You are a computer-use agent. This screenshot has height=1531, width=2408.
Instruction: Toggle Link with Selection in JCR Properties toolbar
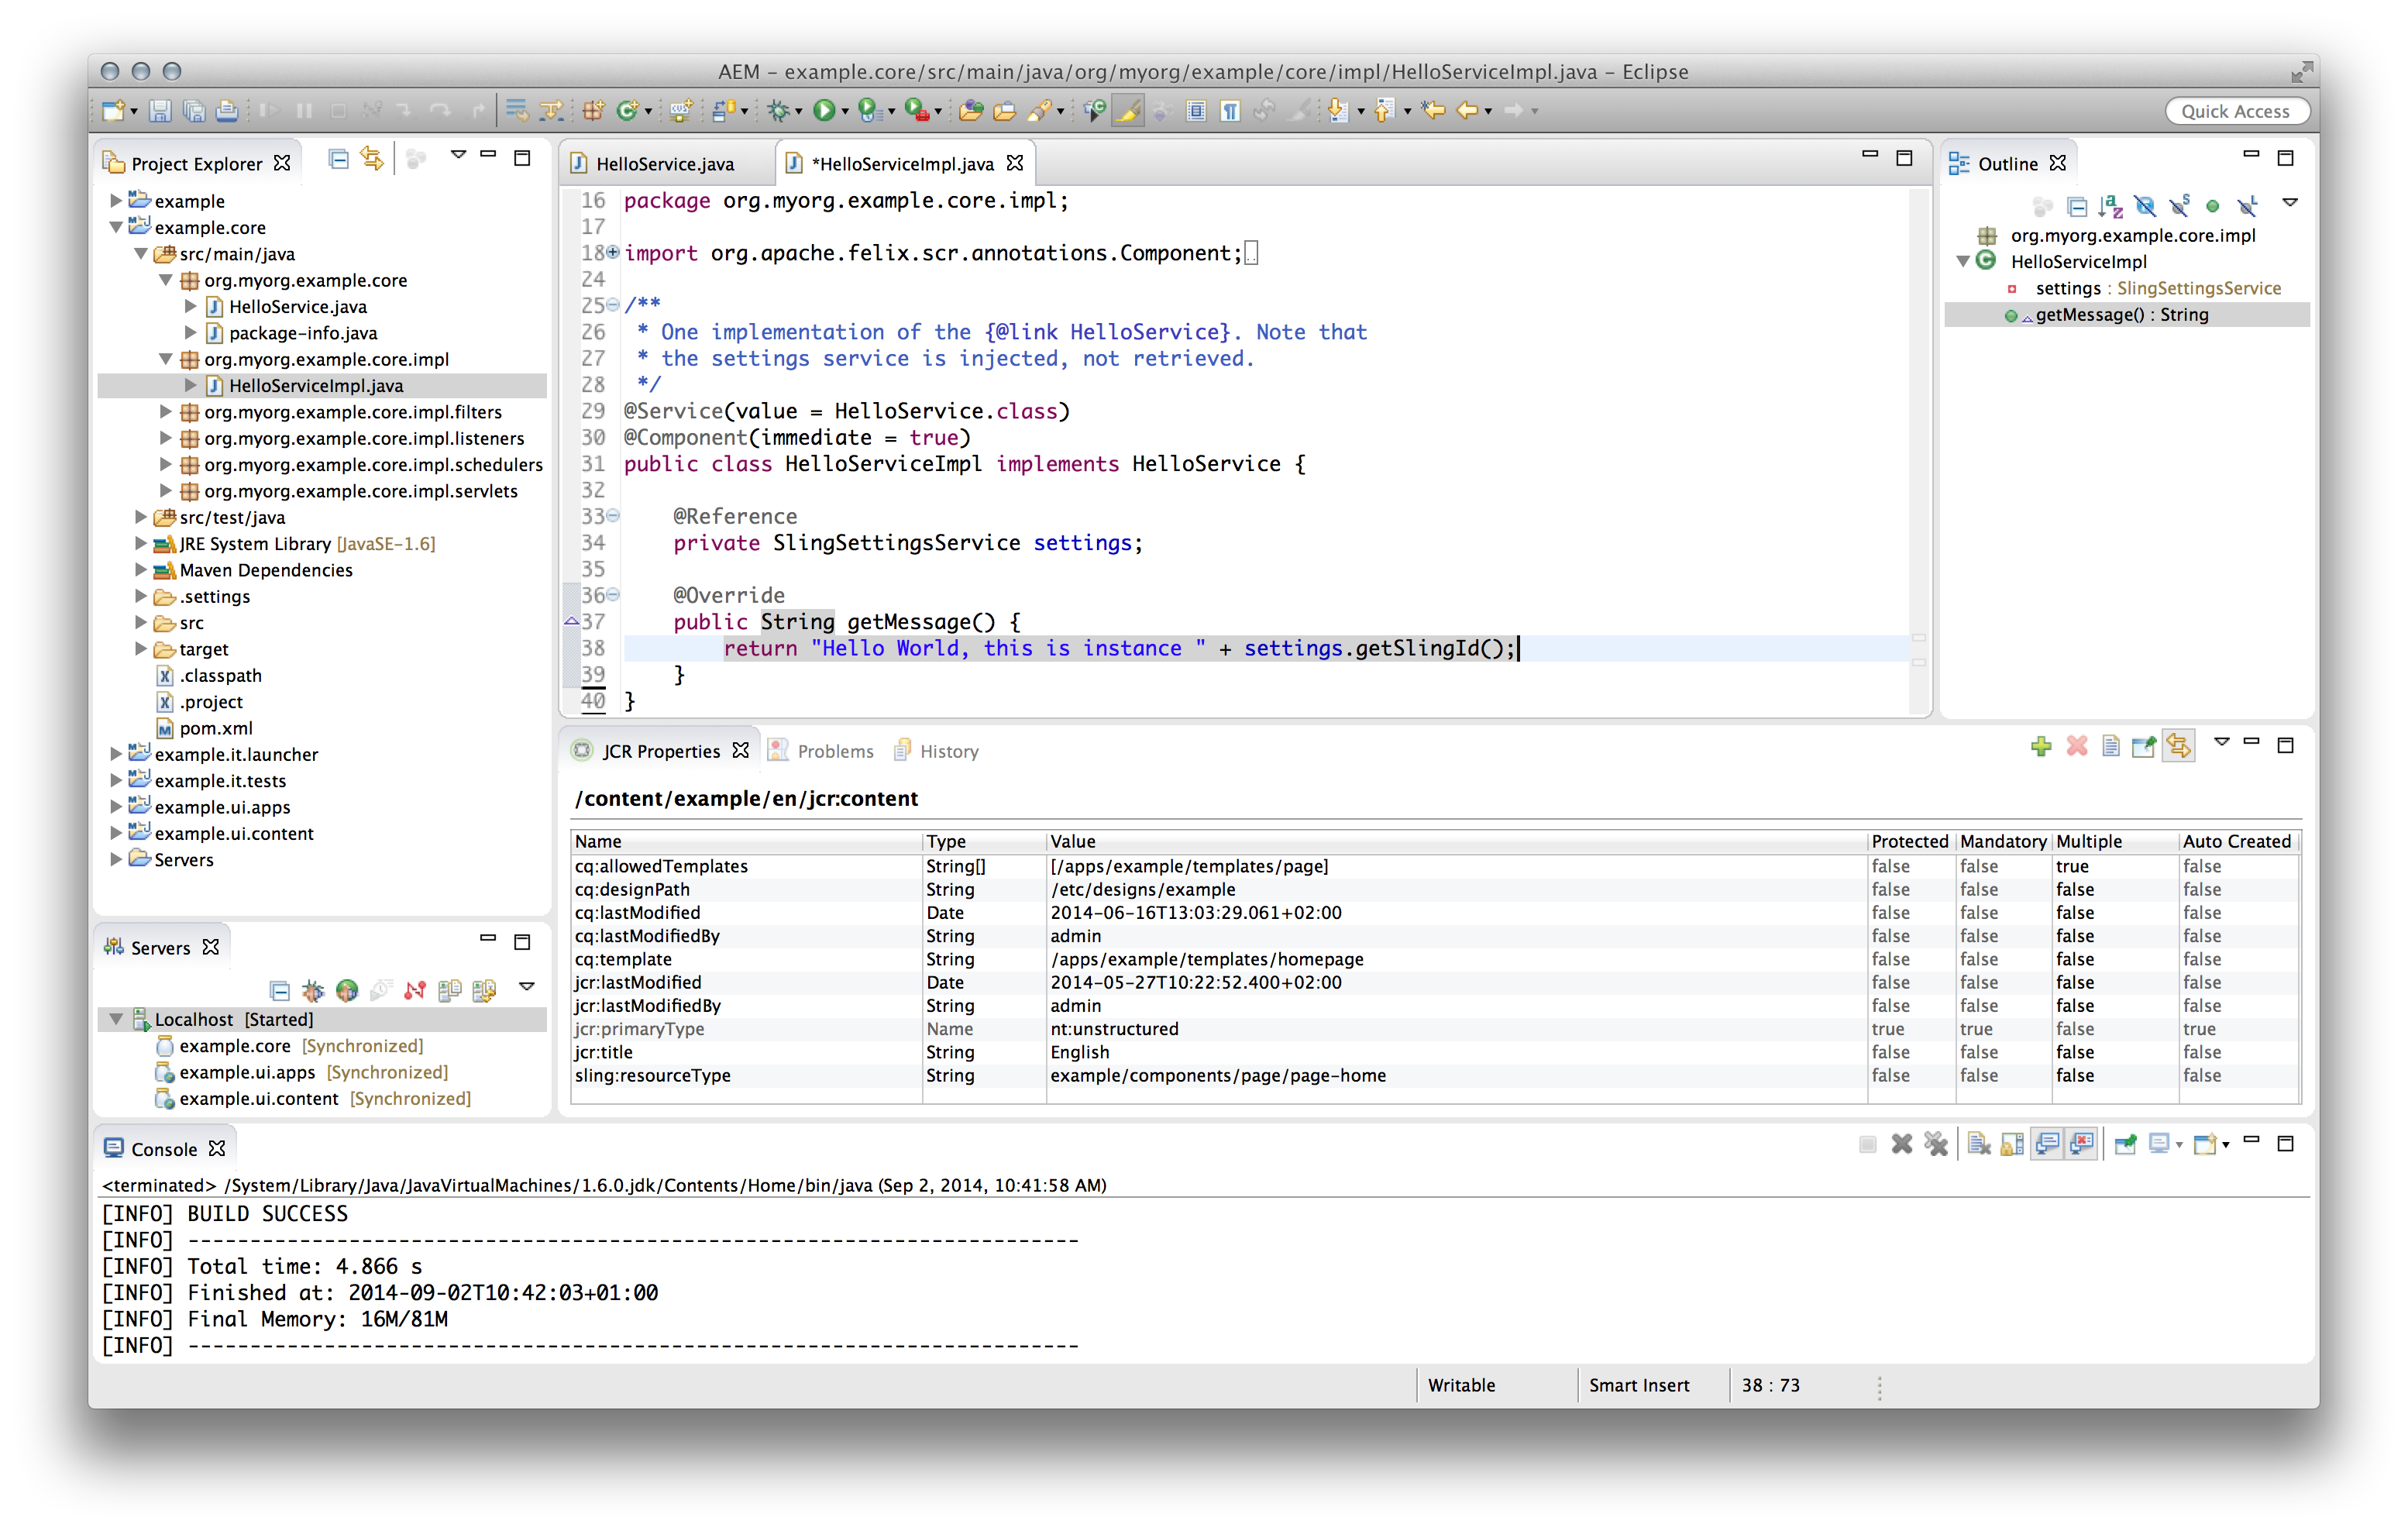tap(2179, 746)
